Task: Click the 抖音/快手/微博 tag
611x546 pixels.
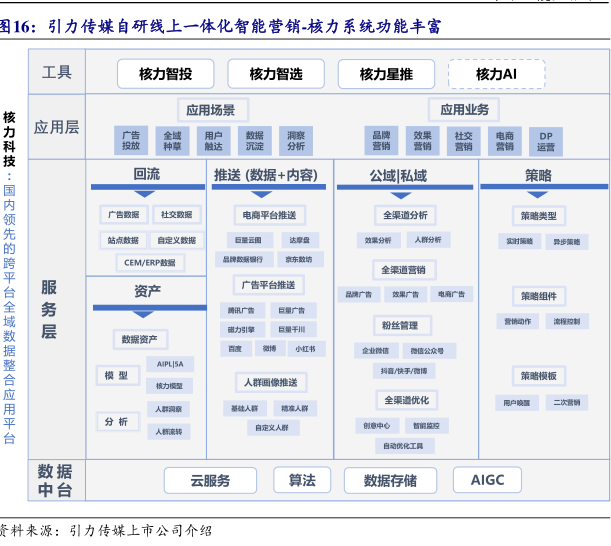Action: [x=404, y=370]
